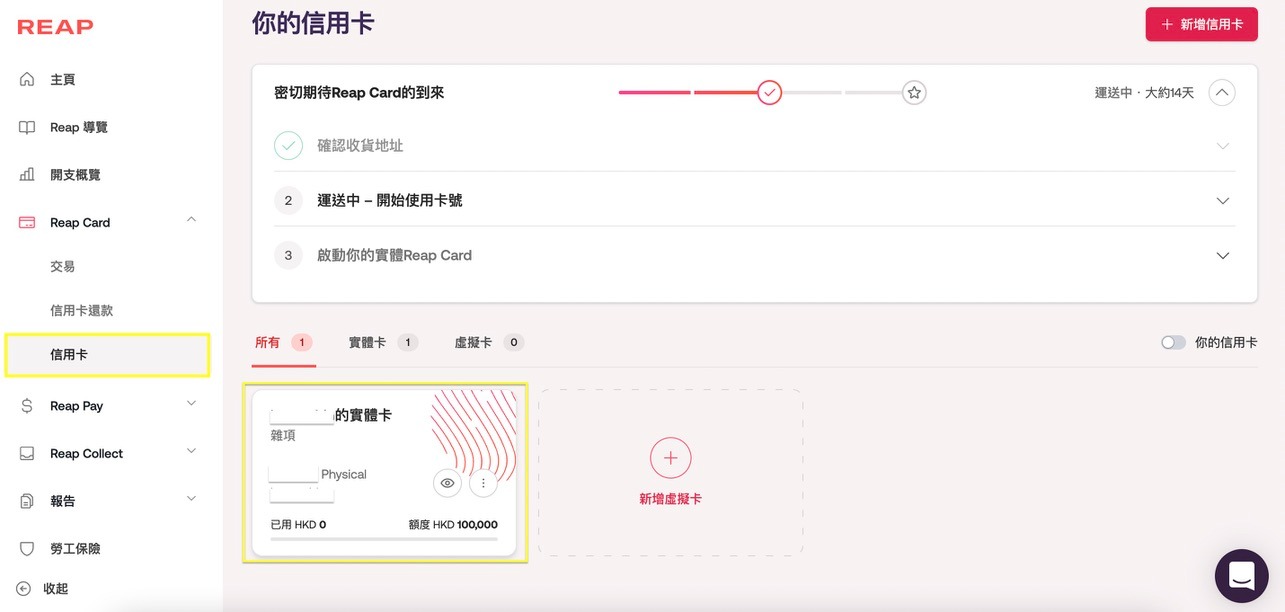Collapse the Reap Card arrival panel
Viewport: 1285px width, 612px height.
pos(1222,93)
